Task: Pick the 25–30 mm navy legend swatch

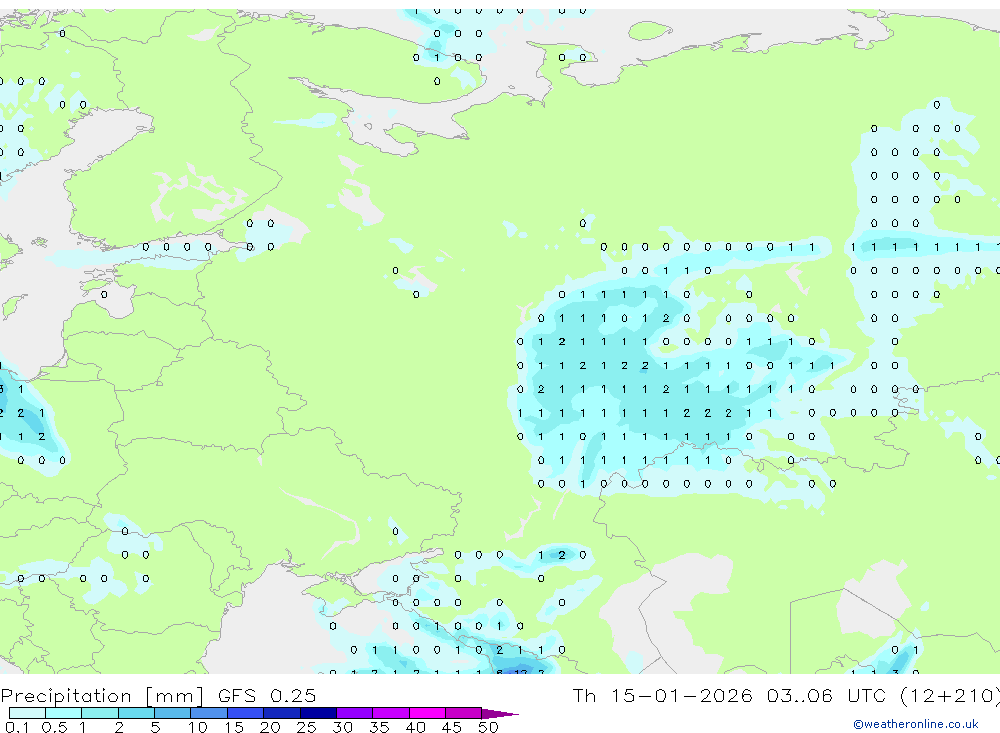Action: 318,713
